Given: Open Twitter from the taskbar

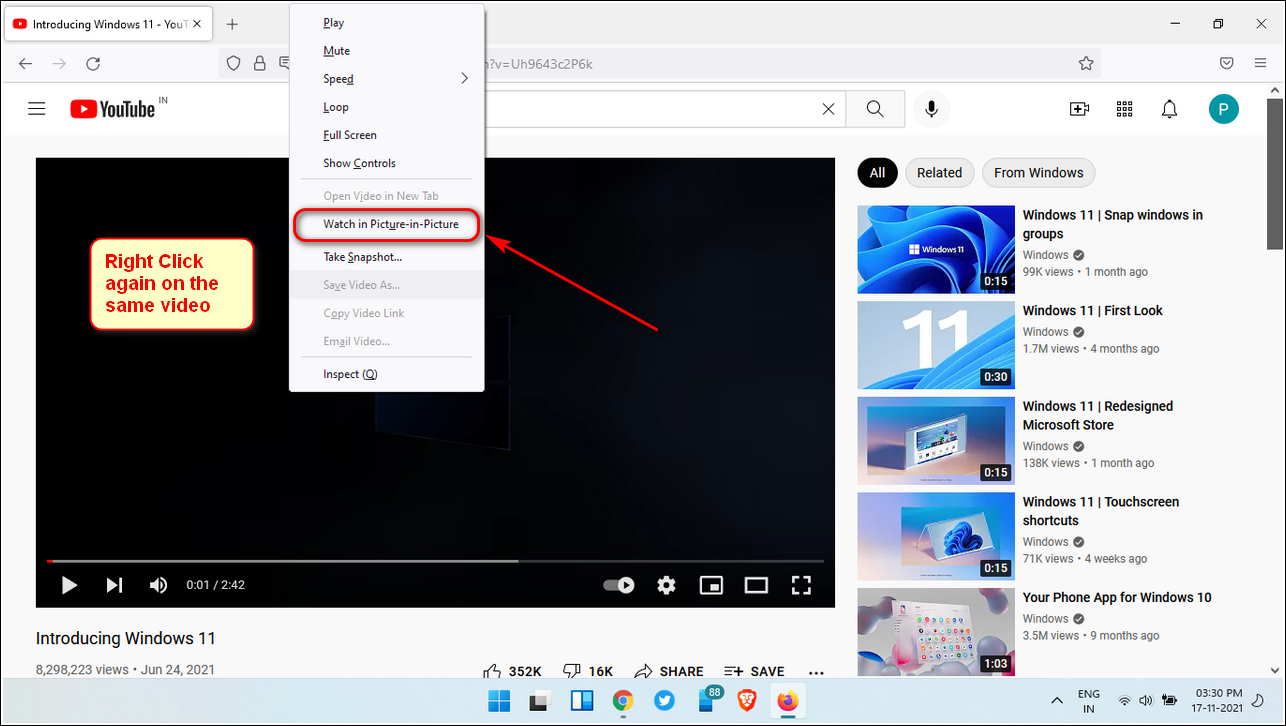Looking at the screenshot, I should 664,700.
